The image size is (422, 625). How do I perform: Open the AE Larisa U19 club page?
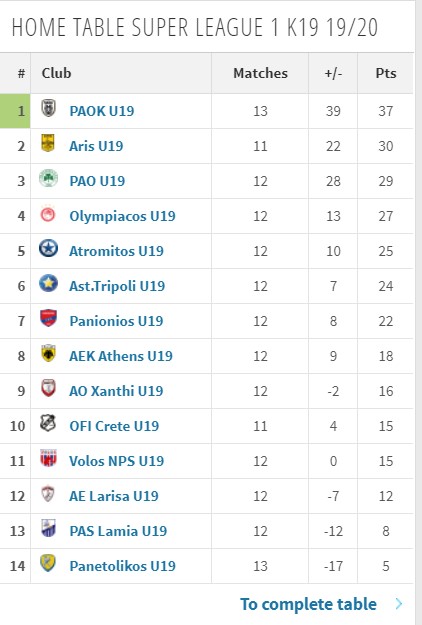[114, 496]
